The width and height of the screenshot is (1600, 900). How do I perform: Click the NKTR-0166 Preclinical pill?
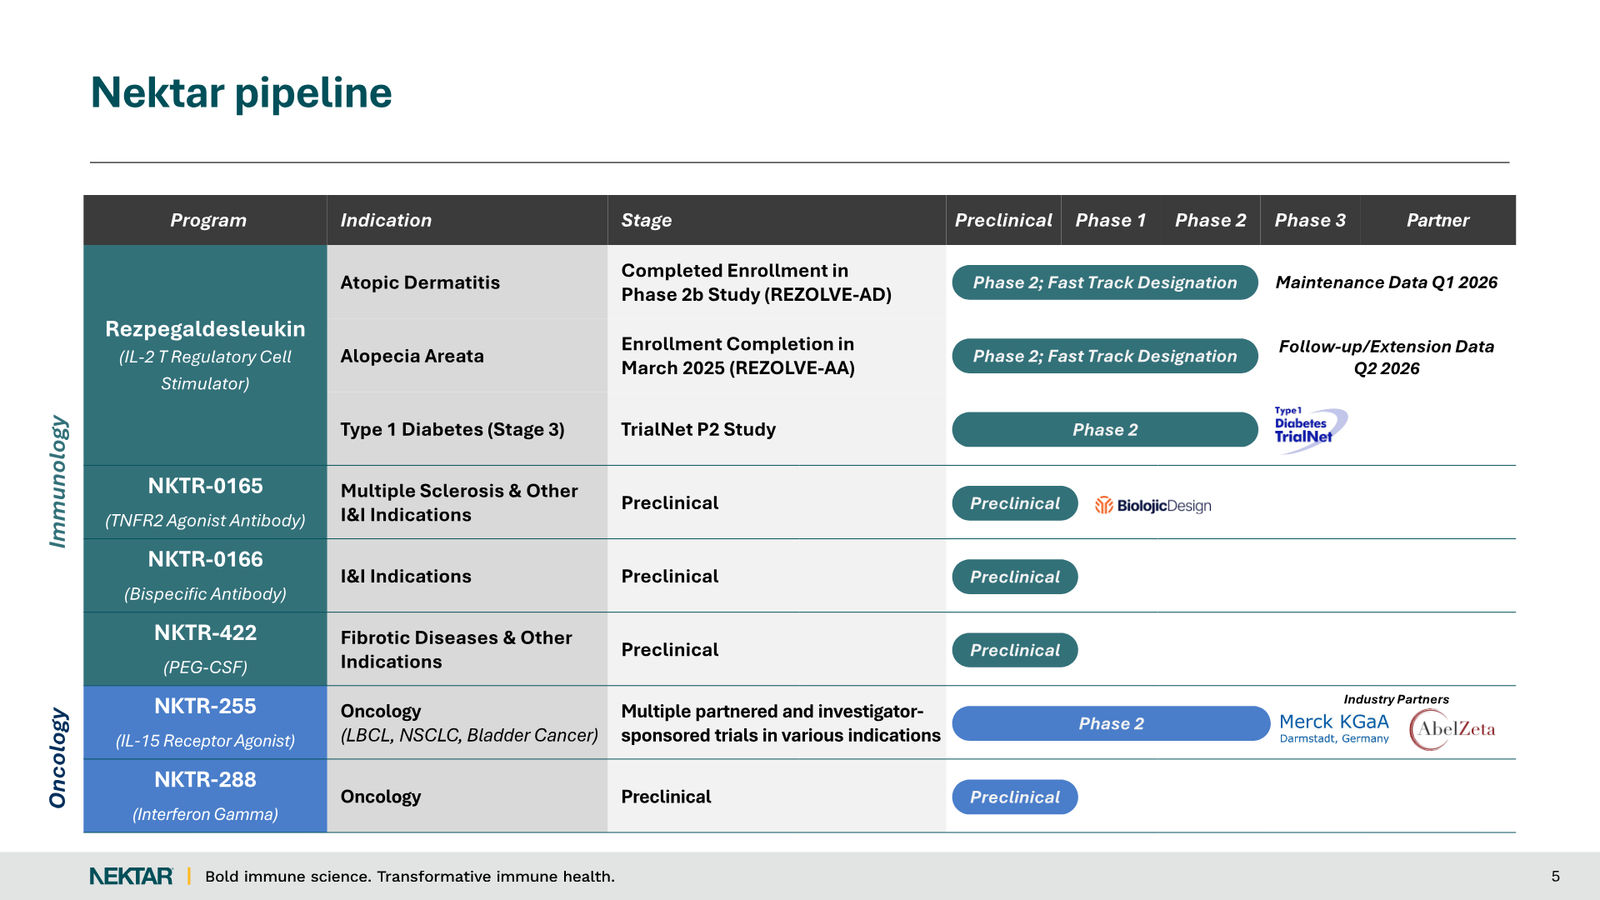[1015, 577]
